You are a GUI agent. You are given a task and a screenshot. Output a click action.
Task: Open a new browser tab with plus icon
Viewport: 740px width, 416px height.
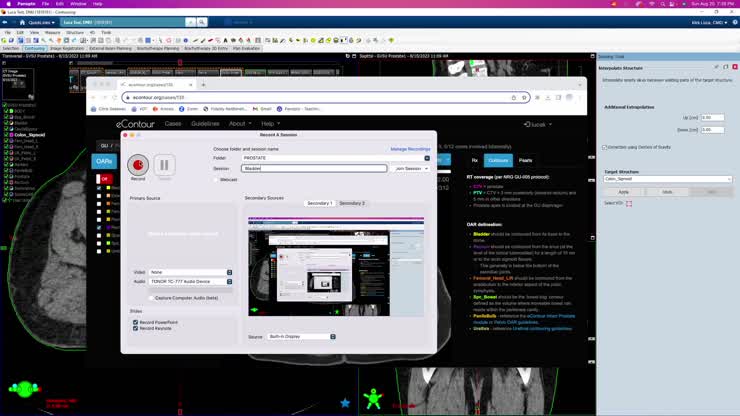(x=203, y=85)
